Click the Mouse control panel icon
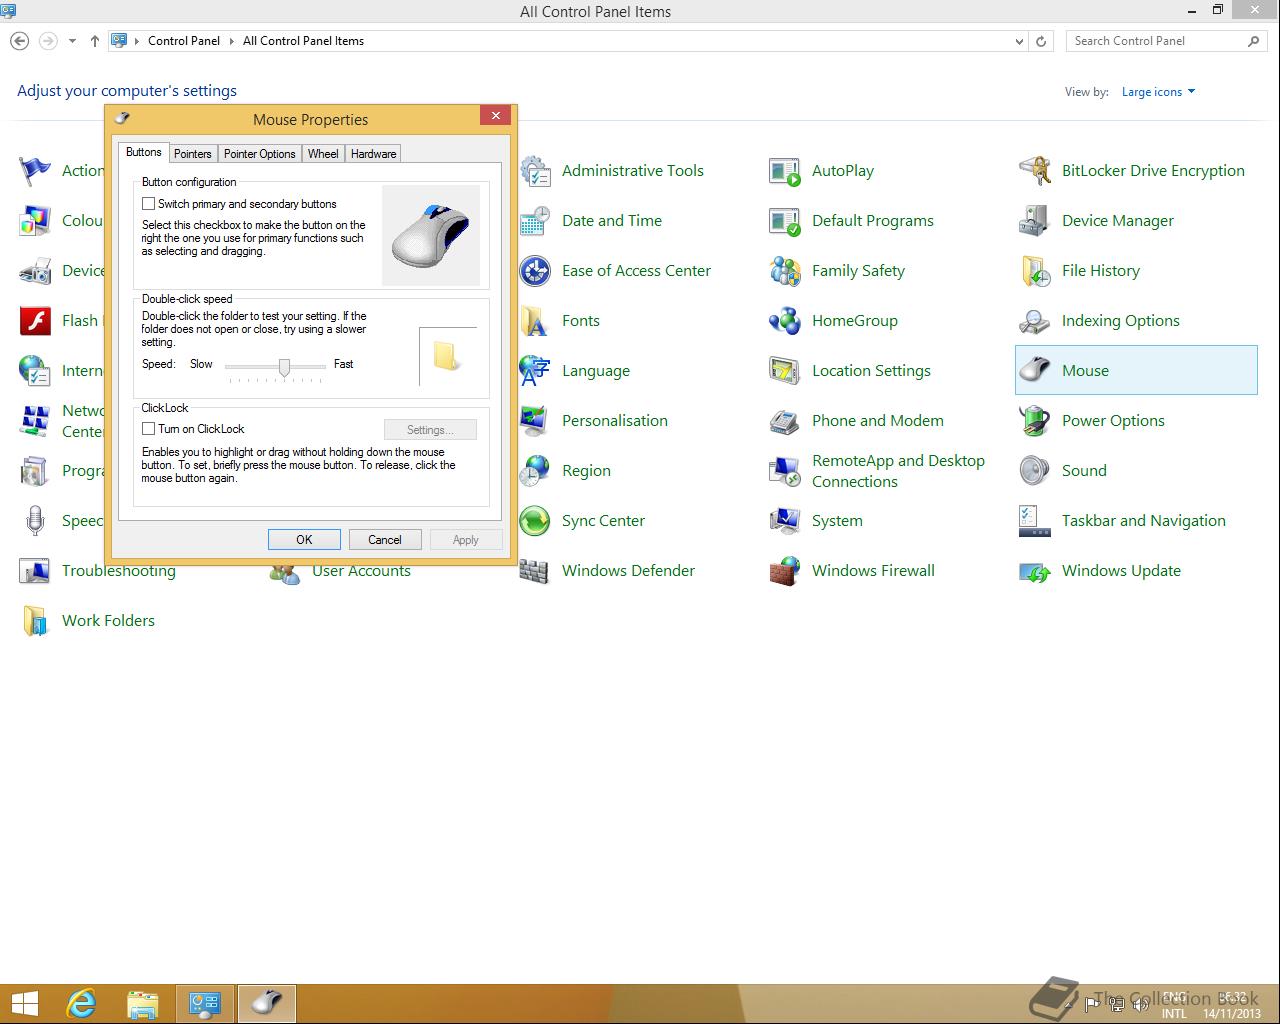The image size is (1280, 1024). coord(1035,371)
